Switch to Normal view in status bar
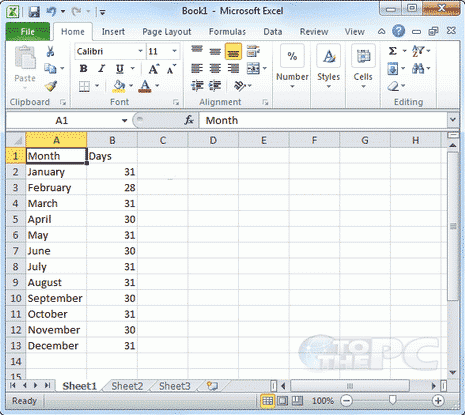This screenshot has height=415, width=465. 267,401
